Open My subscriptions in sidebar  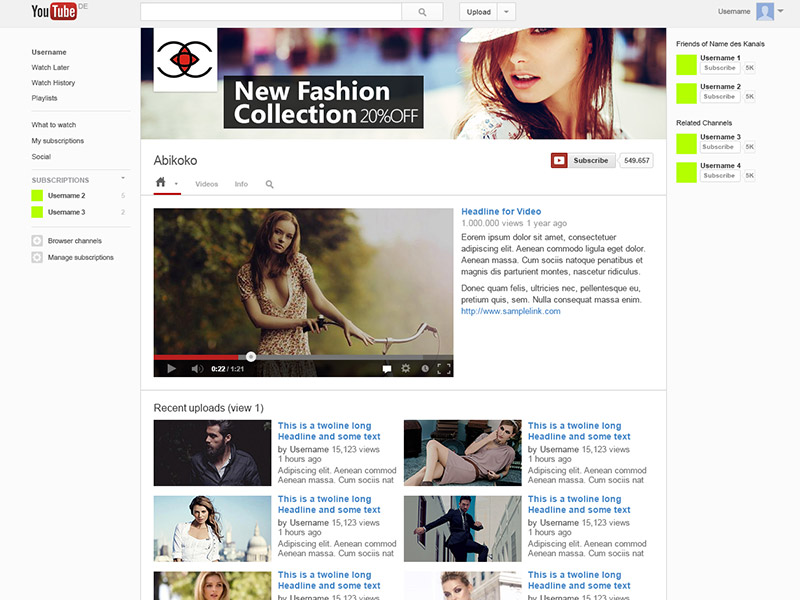[x=58, y=141]
